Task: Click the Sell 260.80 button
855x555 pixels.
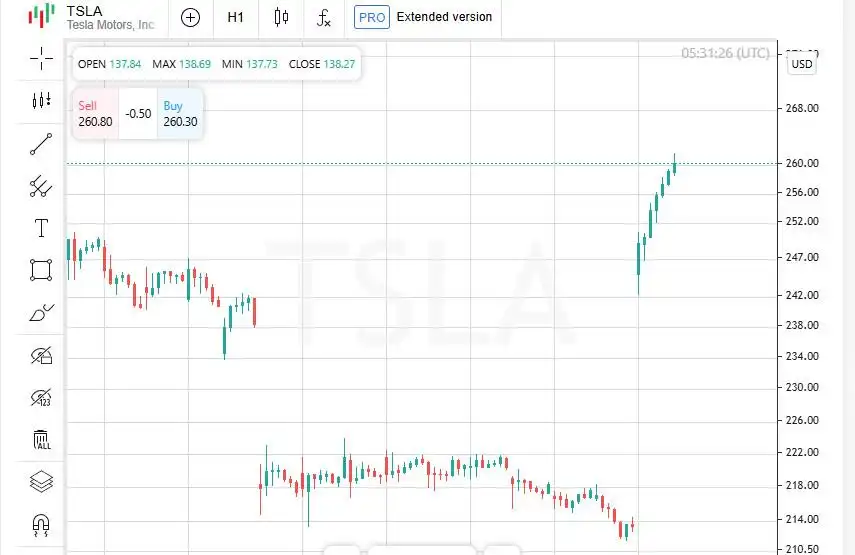Action: pyautogui.click(x=95, y=114)
